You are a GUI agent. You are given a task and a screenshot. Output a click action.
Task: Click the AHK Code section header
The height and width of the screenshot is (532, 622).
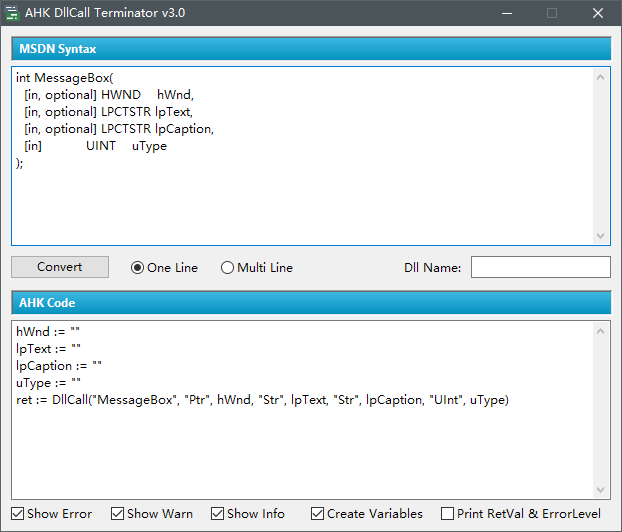point(311,303)
